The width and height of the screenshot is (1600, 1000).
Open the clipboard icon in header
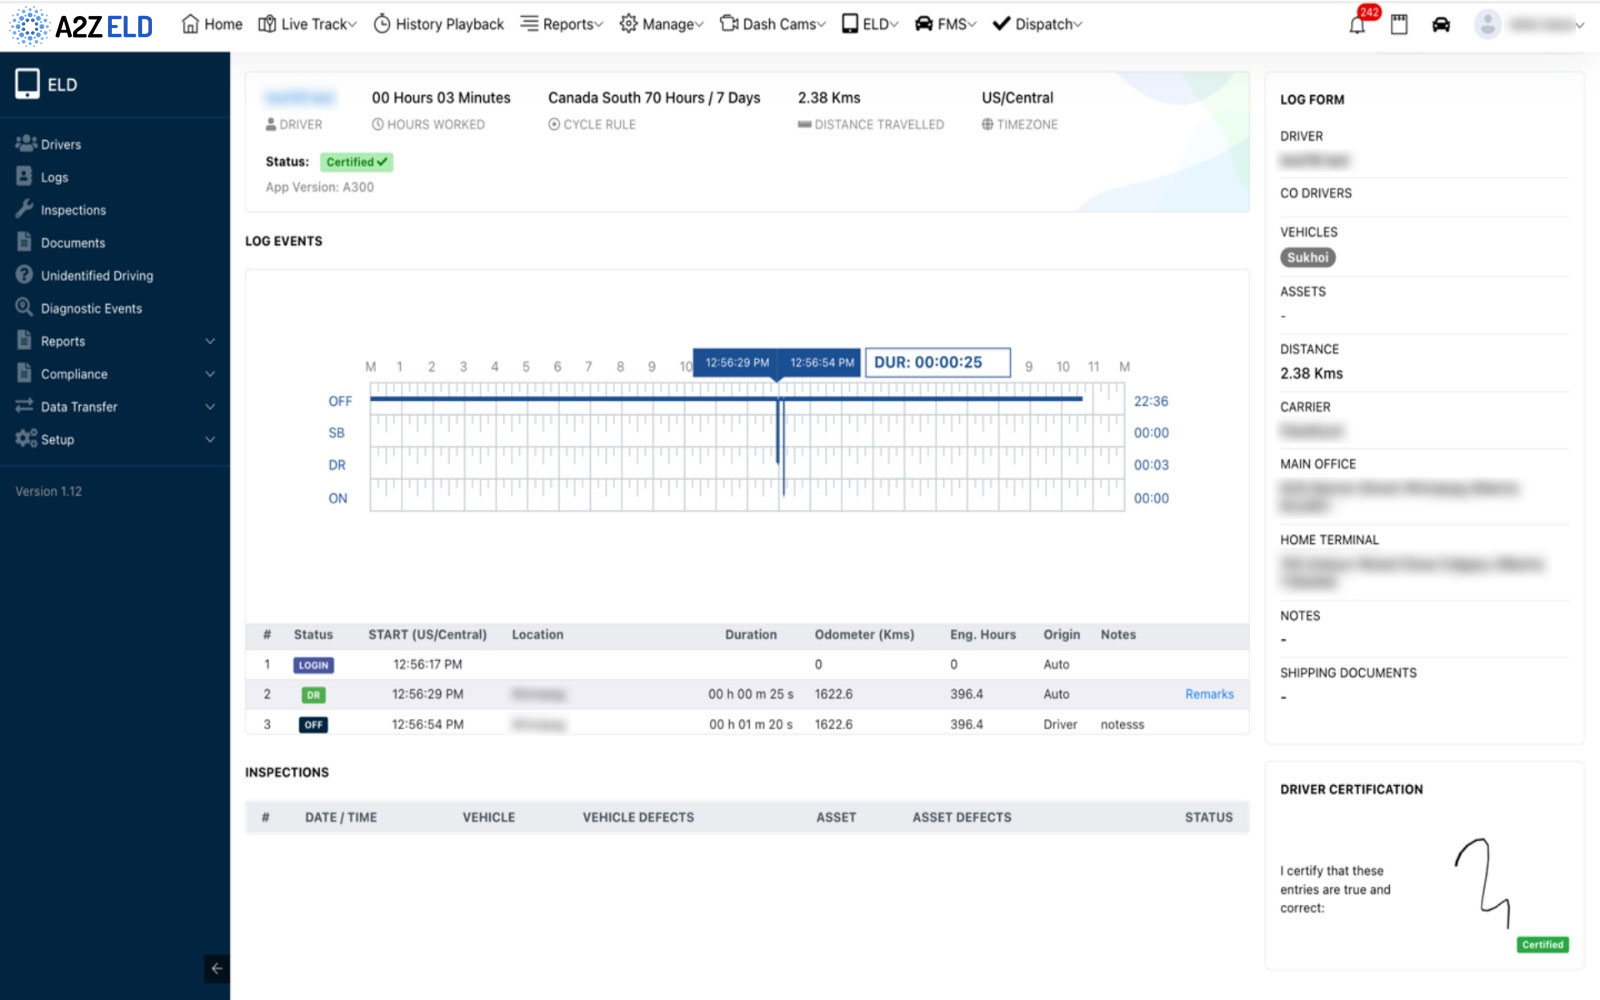(1399, 25)
